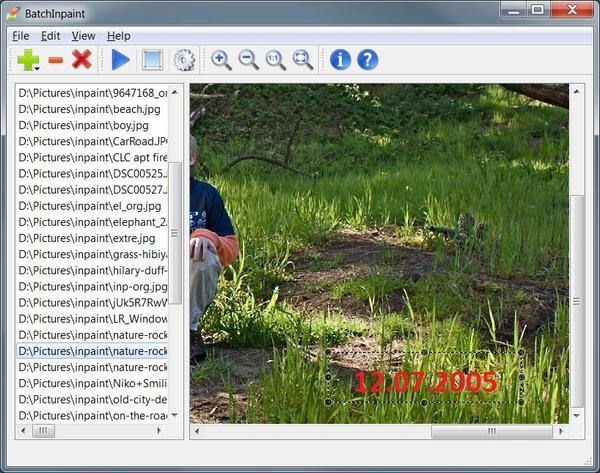Select the highlighted nature-rock file entry
The height and width of the screenshot is (473, 600).
(92, 351)
